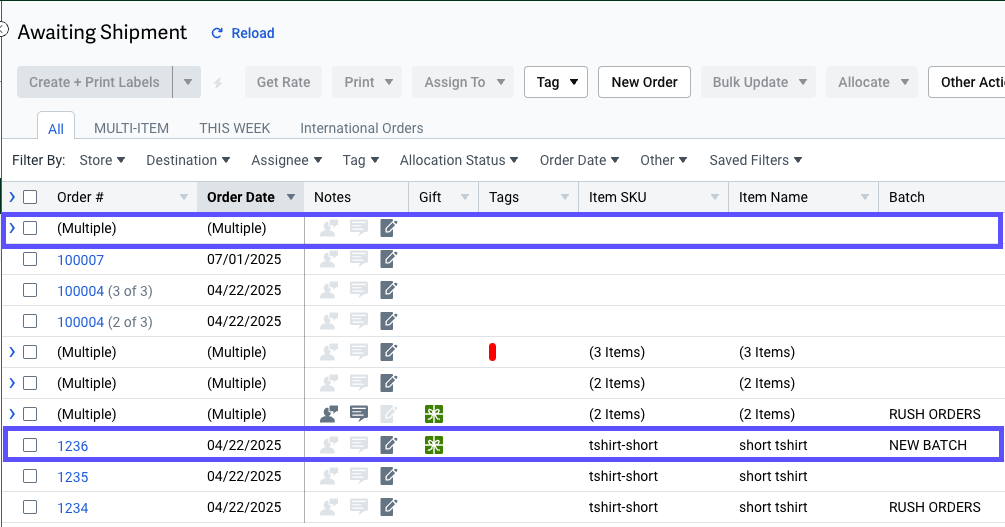Select checkbox for order 100004 (3 of 3)
The image size is (1005, 527).
point(30,290)
